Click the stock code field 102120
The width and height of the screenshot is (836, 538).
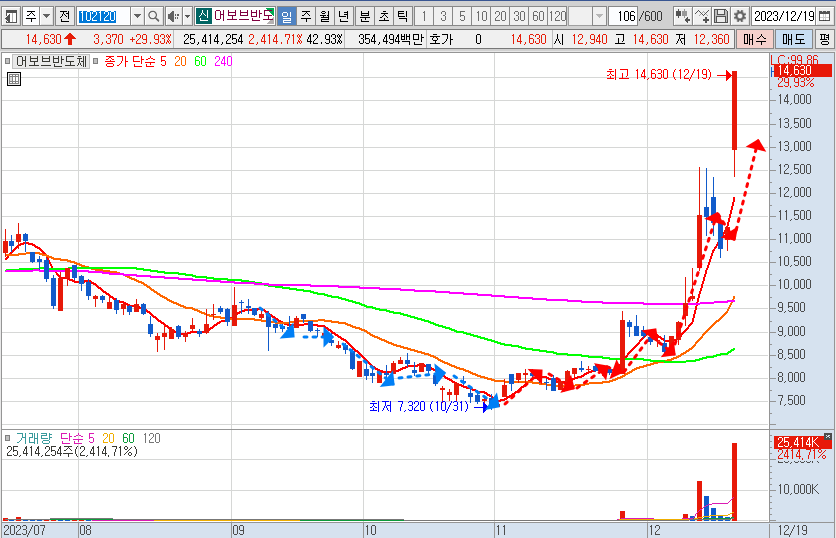[x=104, y=17]
